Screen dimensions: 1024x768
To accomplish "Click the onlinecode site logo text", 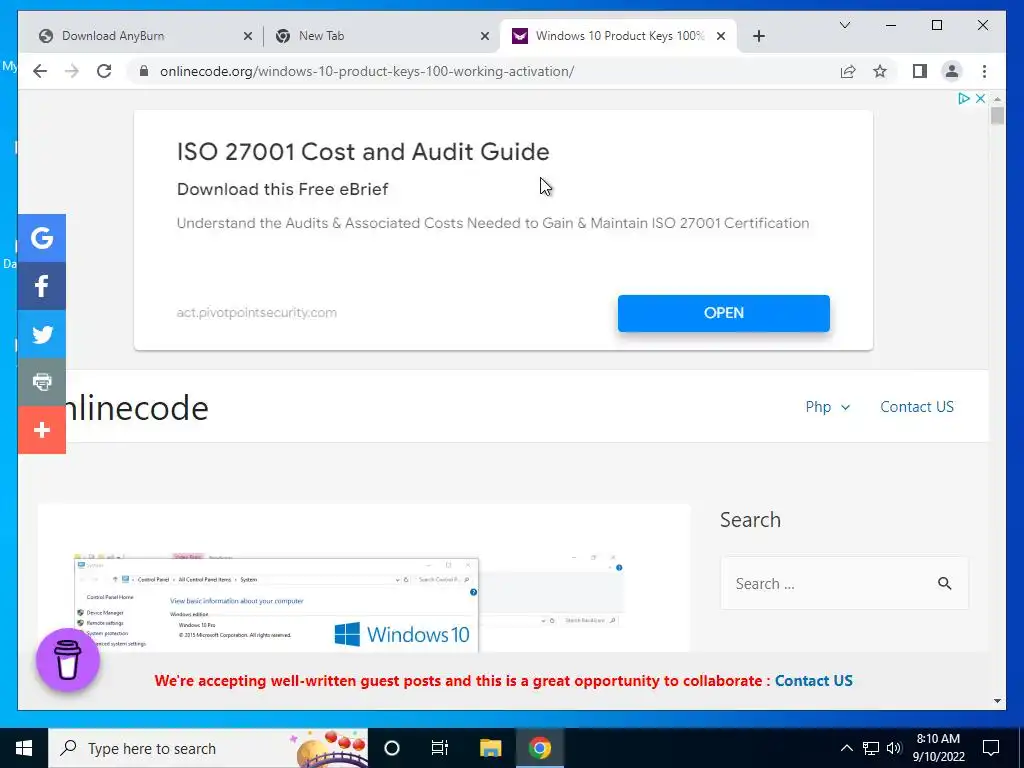I will 136,408.
